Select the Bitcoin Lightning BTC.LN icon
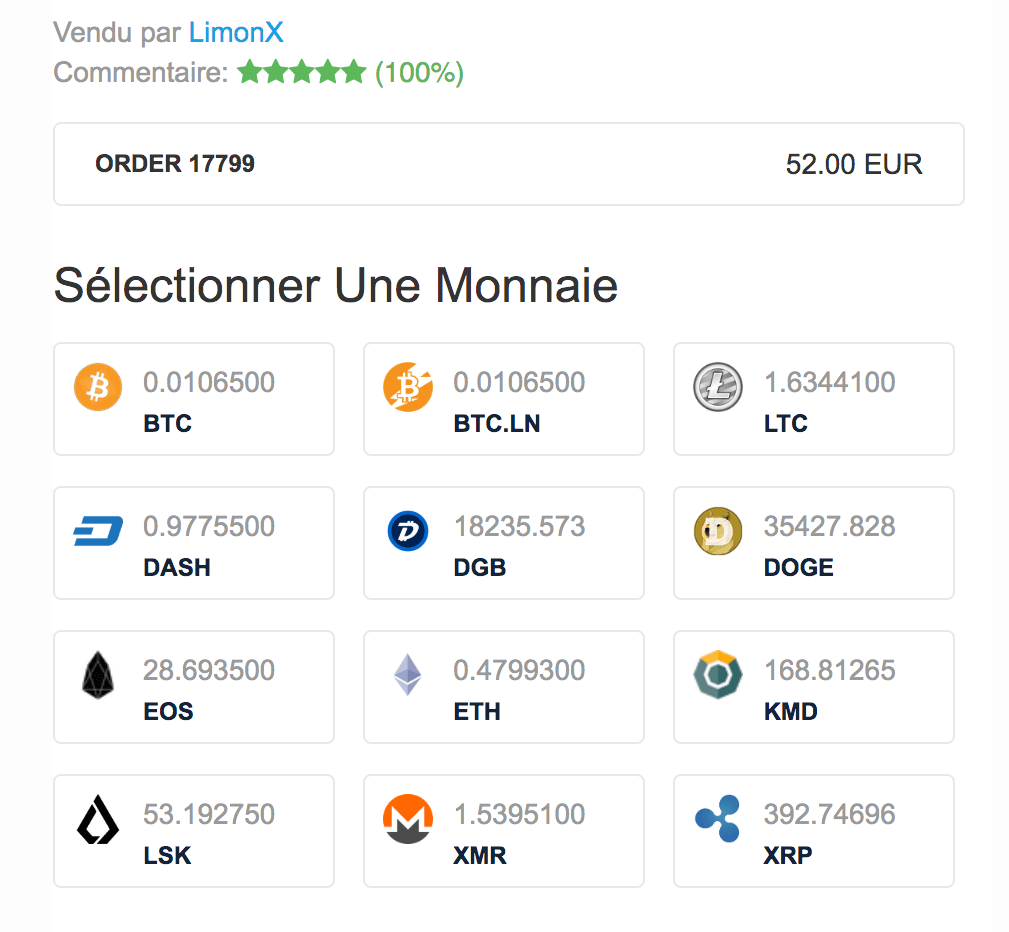Viewport: 1009px width, 932px height. [408, 388]
